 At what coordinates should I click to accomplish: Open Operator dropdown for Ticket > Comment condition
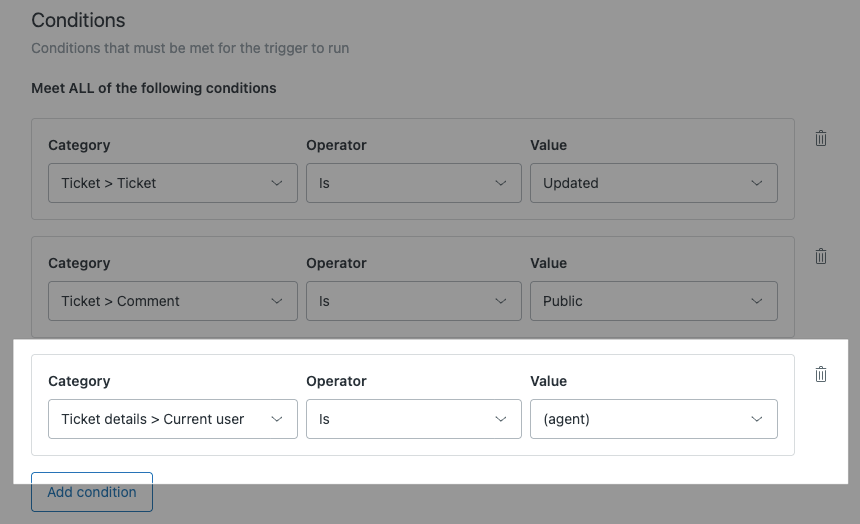coord(413,301)
